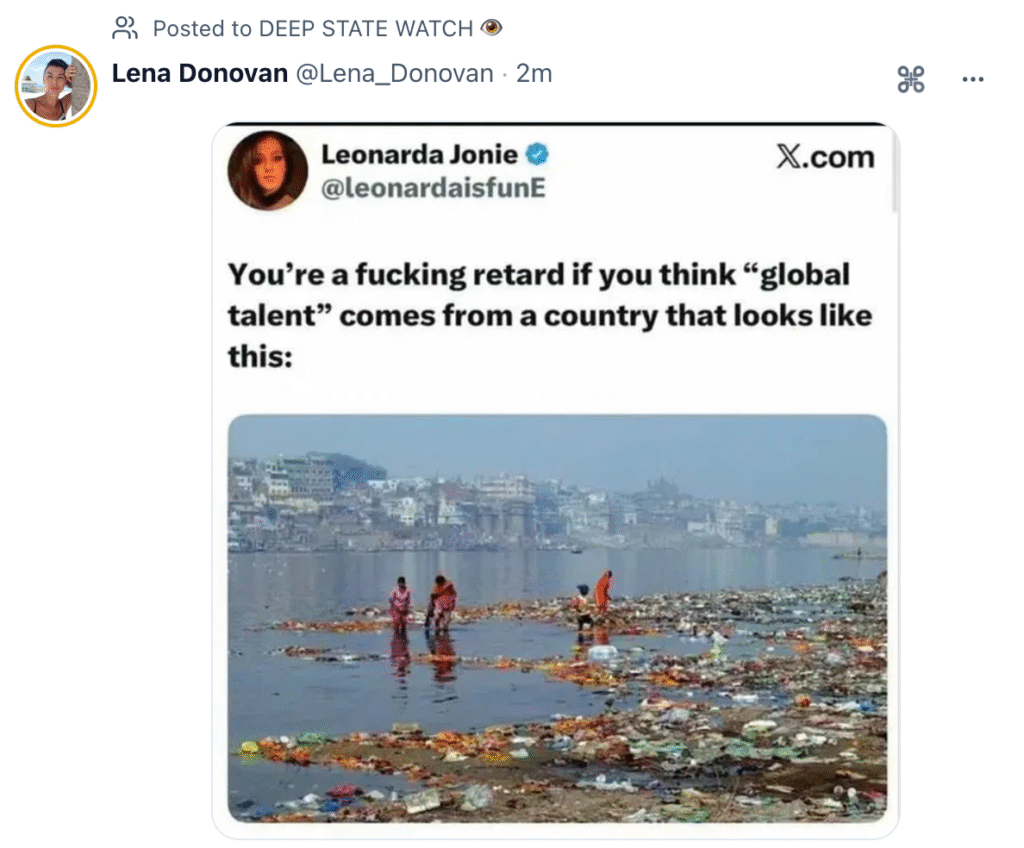Click the community people icon
Screen dimensions: 1024x848
[x=124, y=28]
